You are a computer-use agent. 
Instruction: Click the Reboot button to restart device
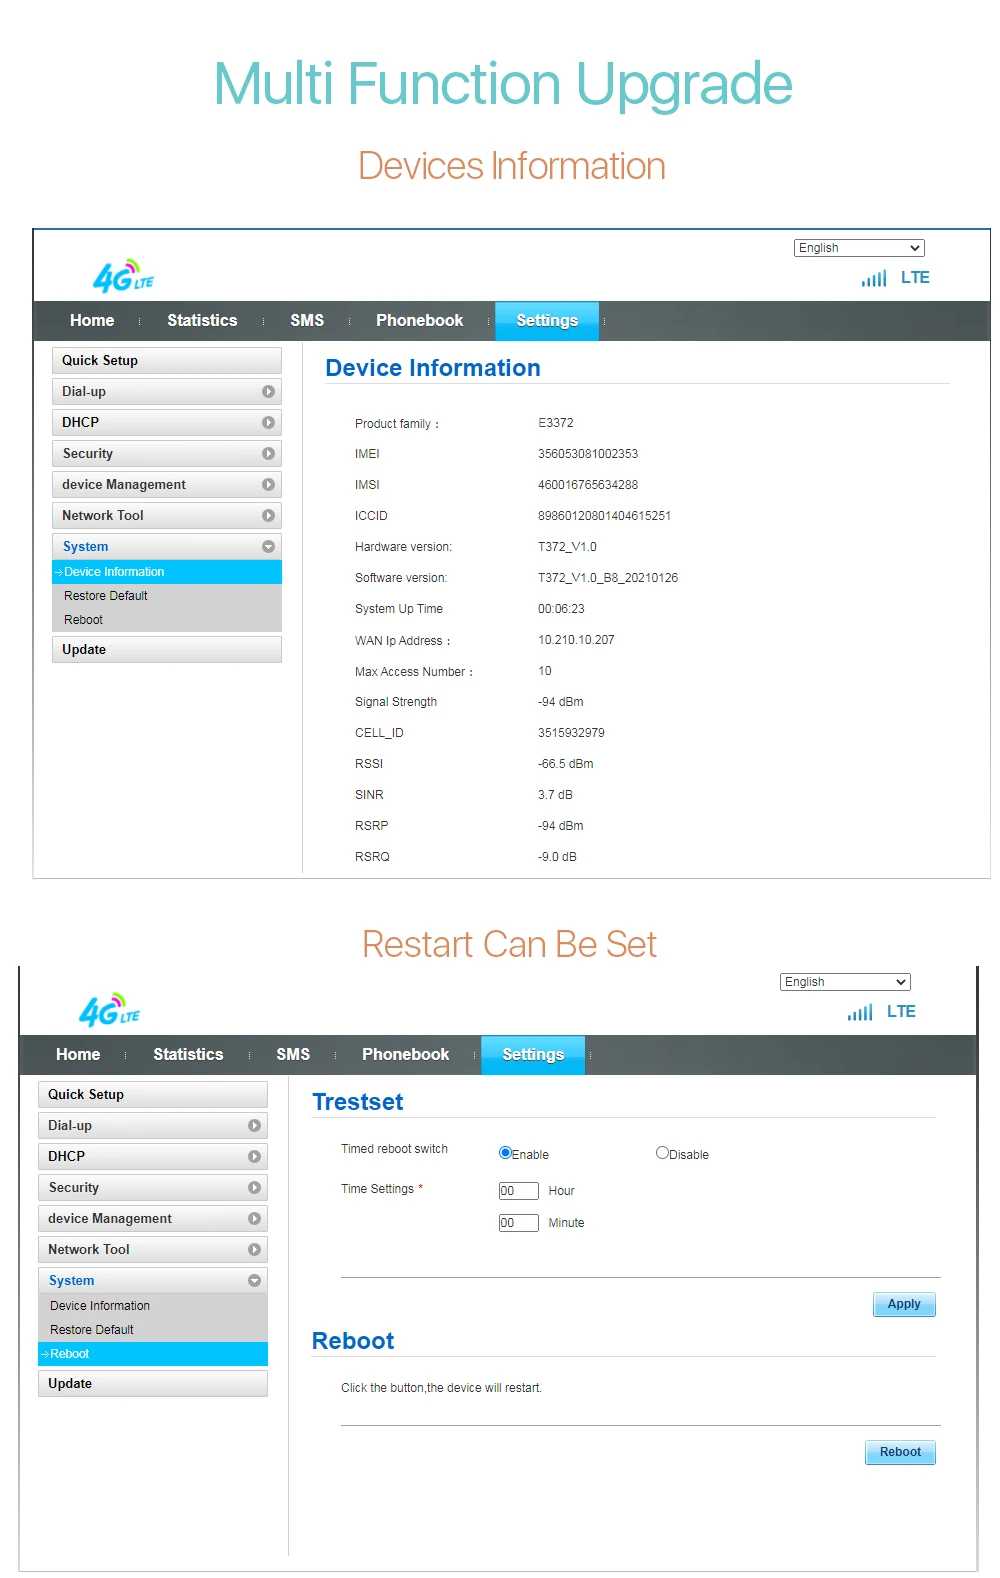pos(900,1452)
